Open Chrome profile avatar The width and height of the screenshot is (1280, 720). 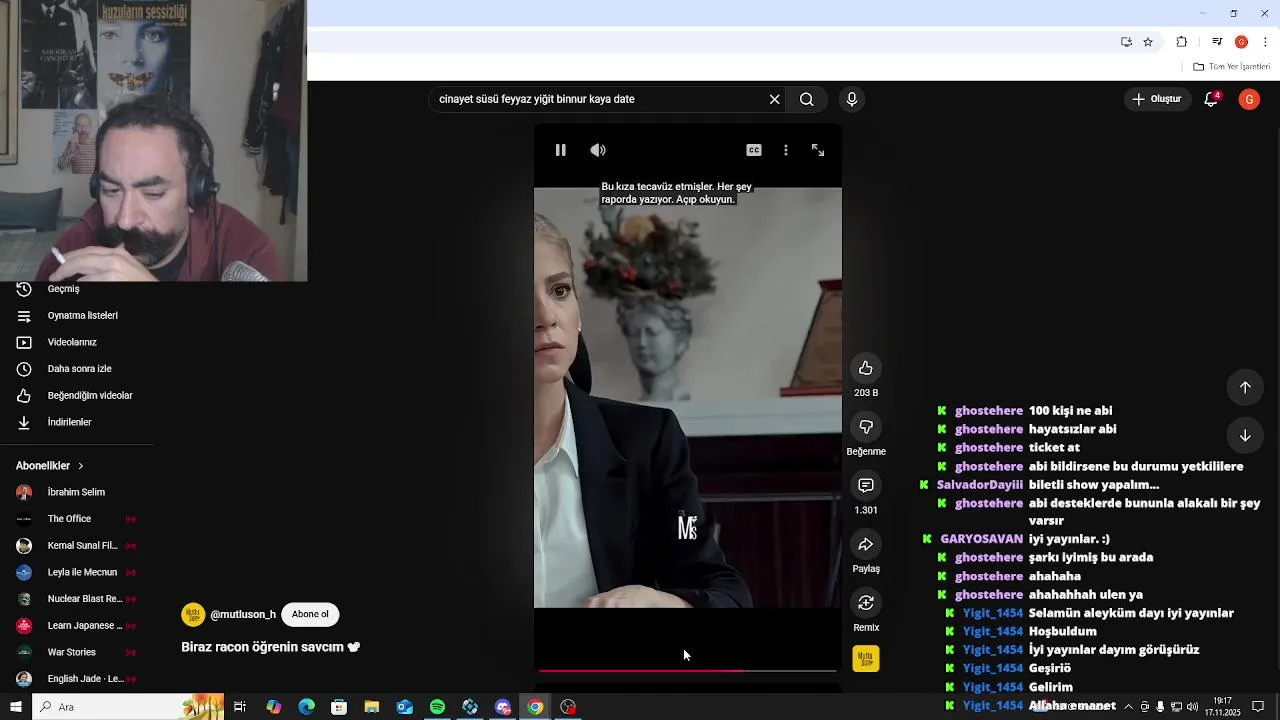(1241, 42)
